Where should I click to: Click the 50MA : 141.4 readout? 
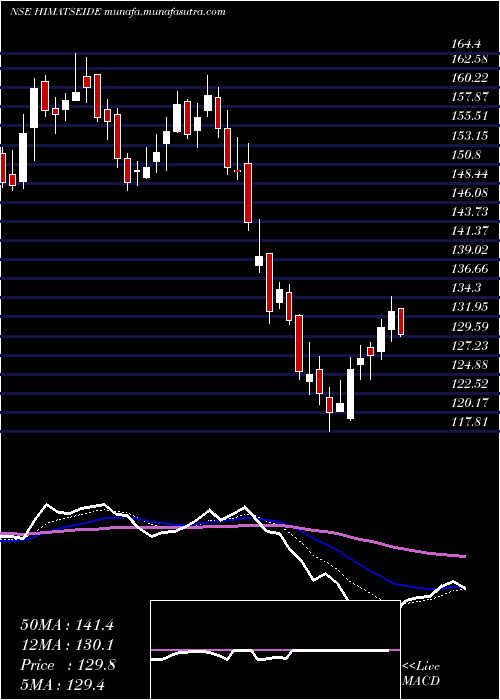(67, 625)
